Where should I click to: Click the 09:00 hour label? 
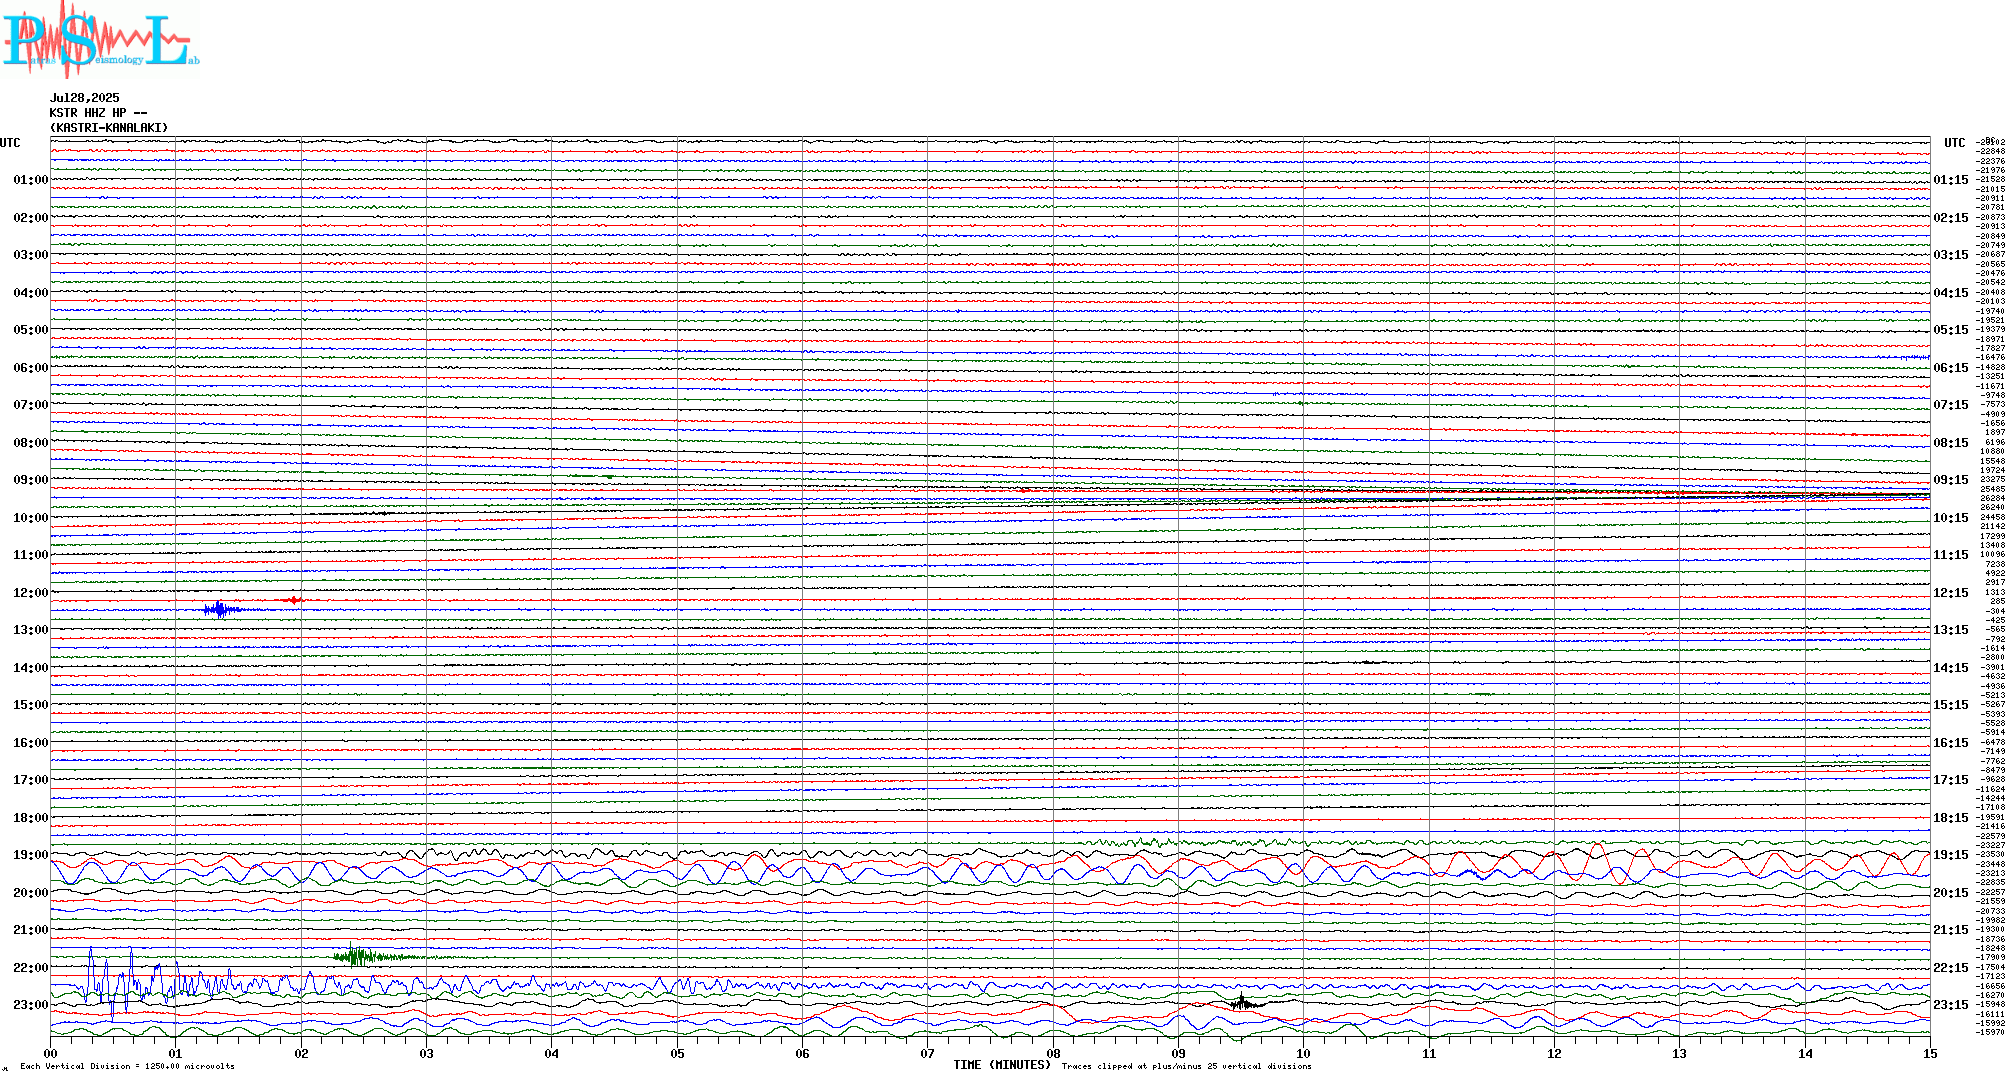click(x=31, y=480)
